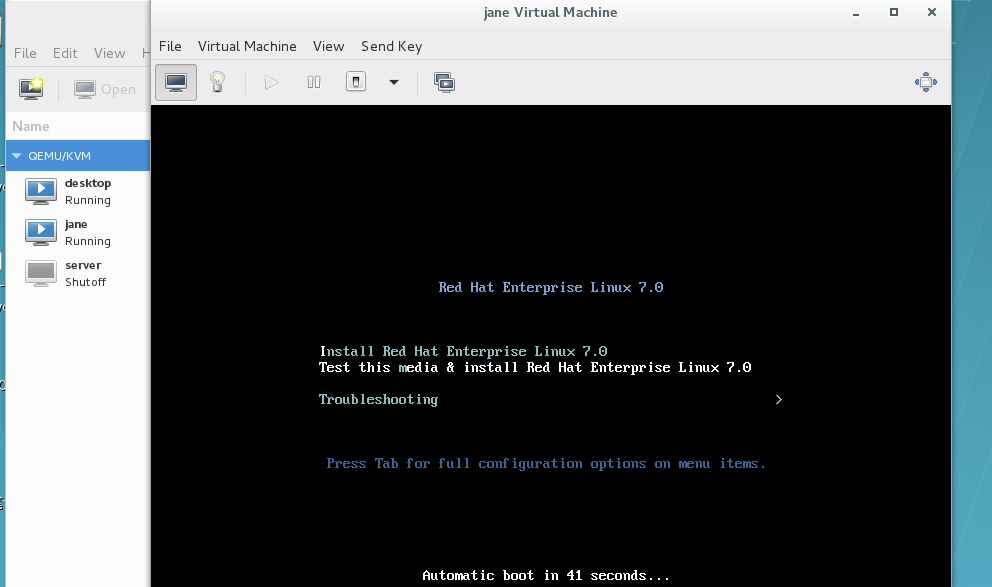
Task: Select Test this media & install entry
Action: [535, 368]
